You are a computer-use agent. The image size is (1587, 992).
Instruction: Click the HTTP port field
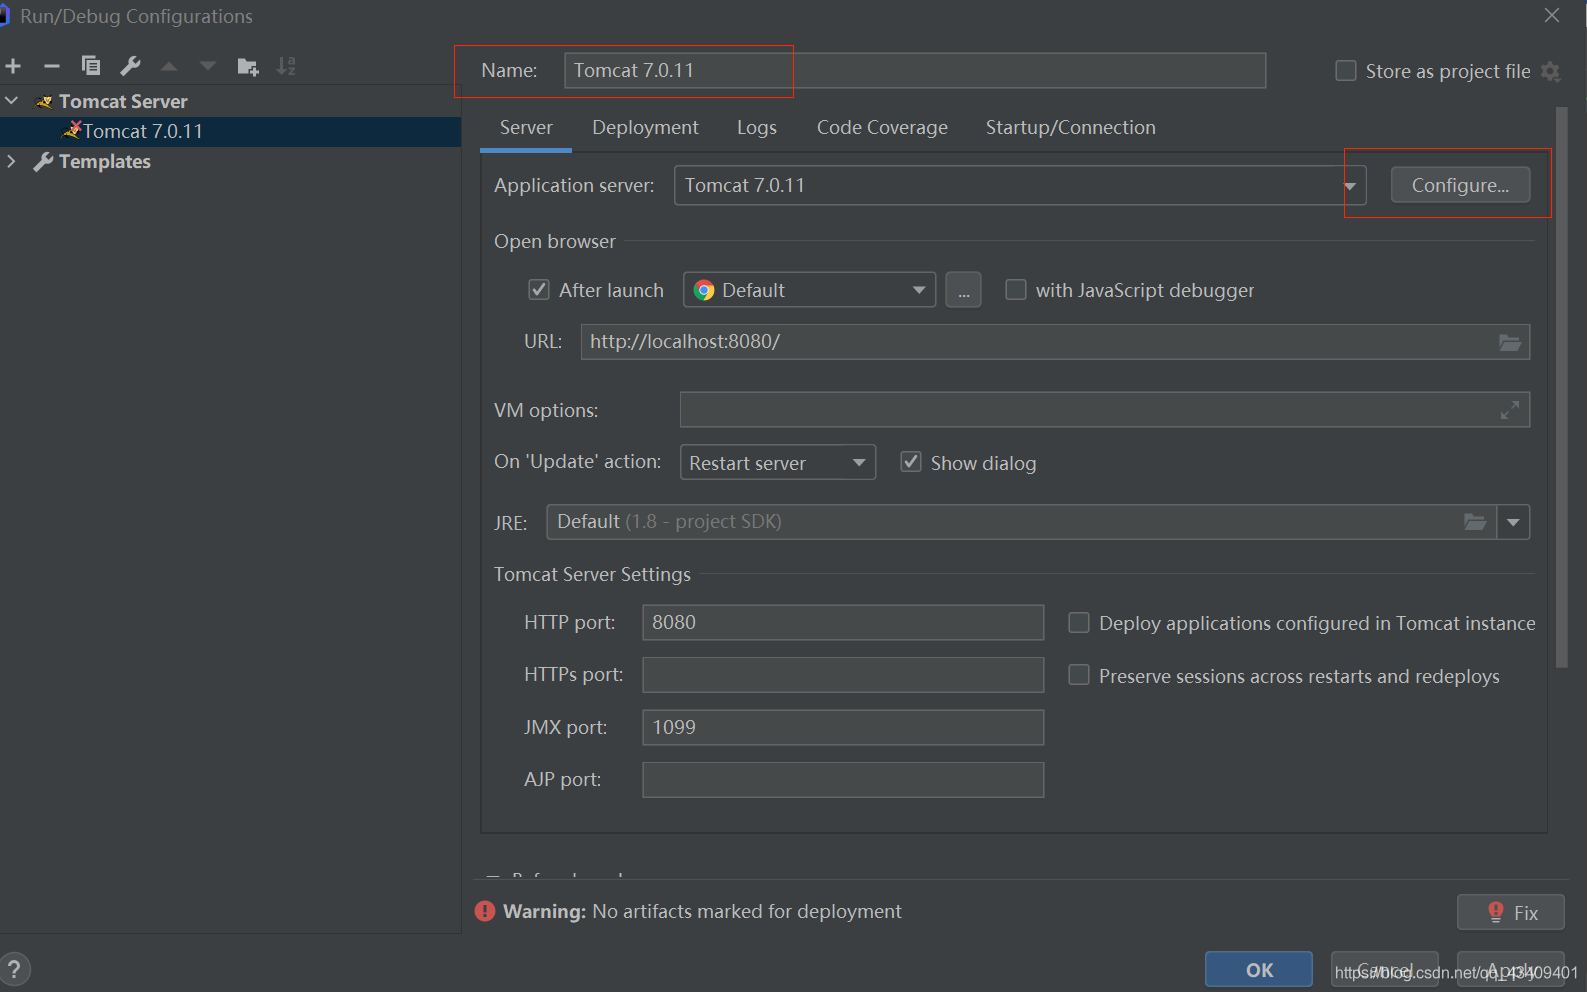pos(843,623)
